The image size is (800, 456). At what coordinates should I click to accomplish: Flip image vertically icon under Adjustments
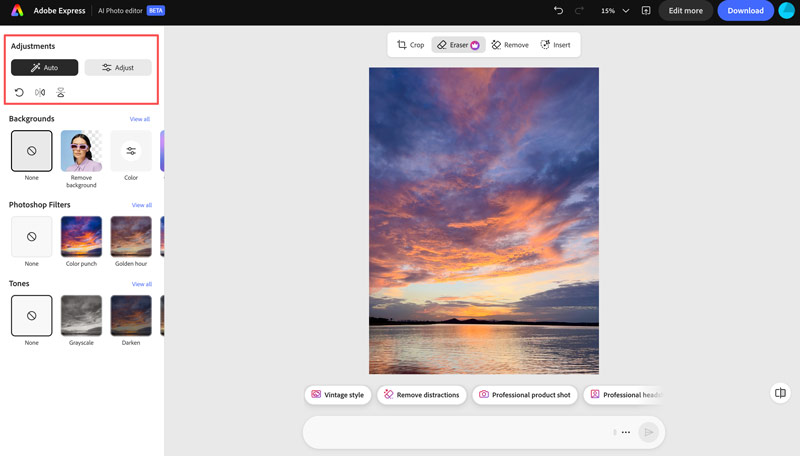61,92
